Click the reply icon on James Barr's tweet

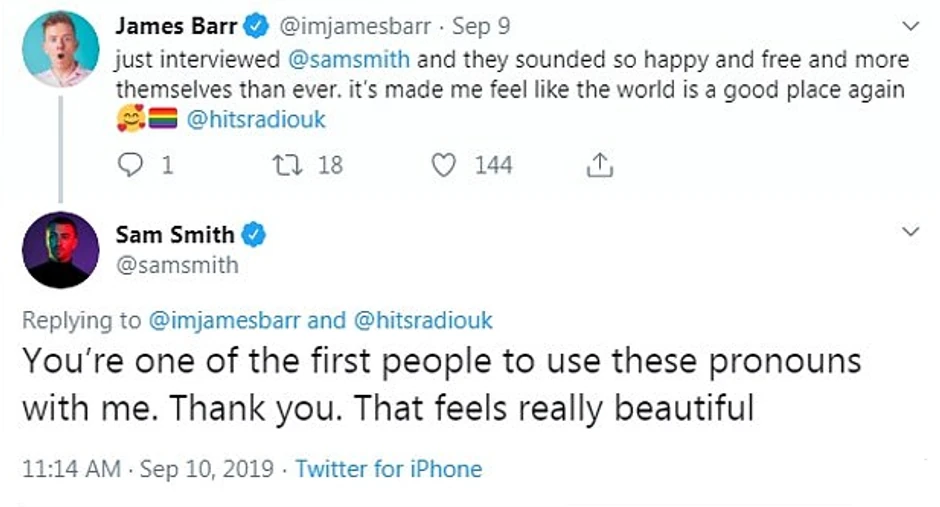pos(133,165)
